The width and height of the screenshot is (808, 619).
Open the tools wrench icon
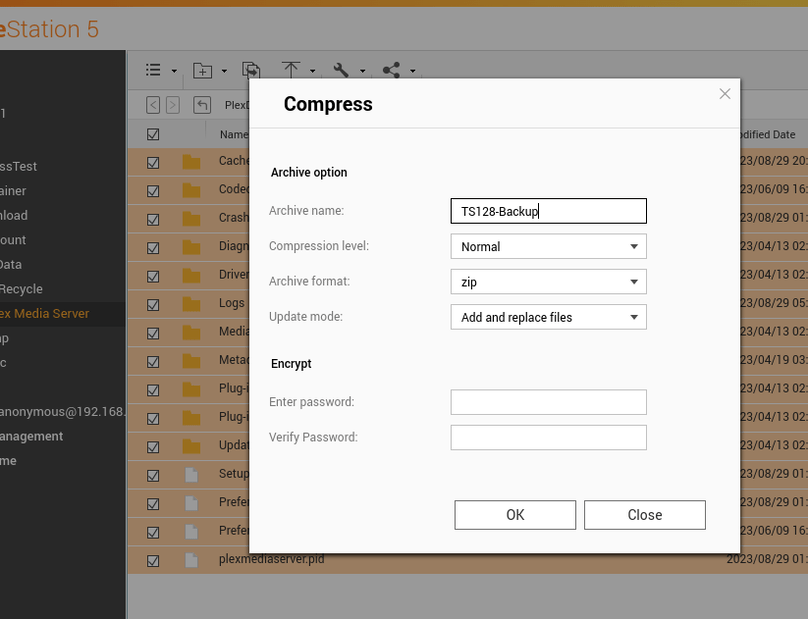(341, 70)
